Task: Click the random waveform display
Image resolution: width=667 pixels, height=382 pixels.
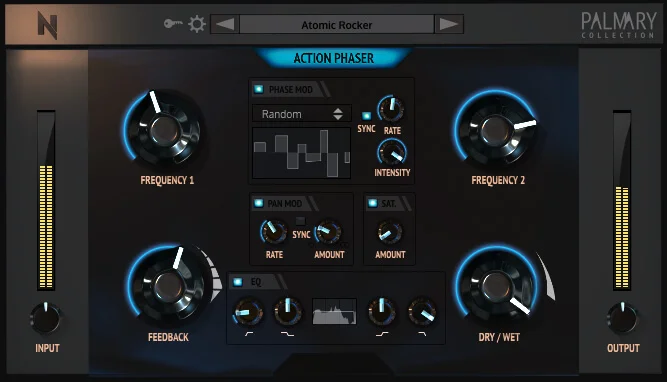Action: coord(302,153)
